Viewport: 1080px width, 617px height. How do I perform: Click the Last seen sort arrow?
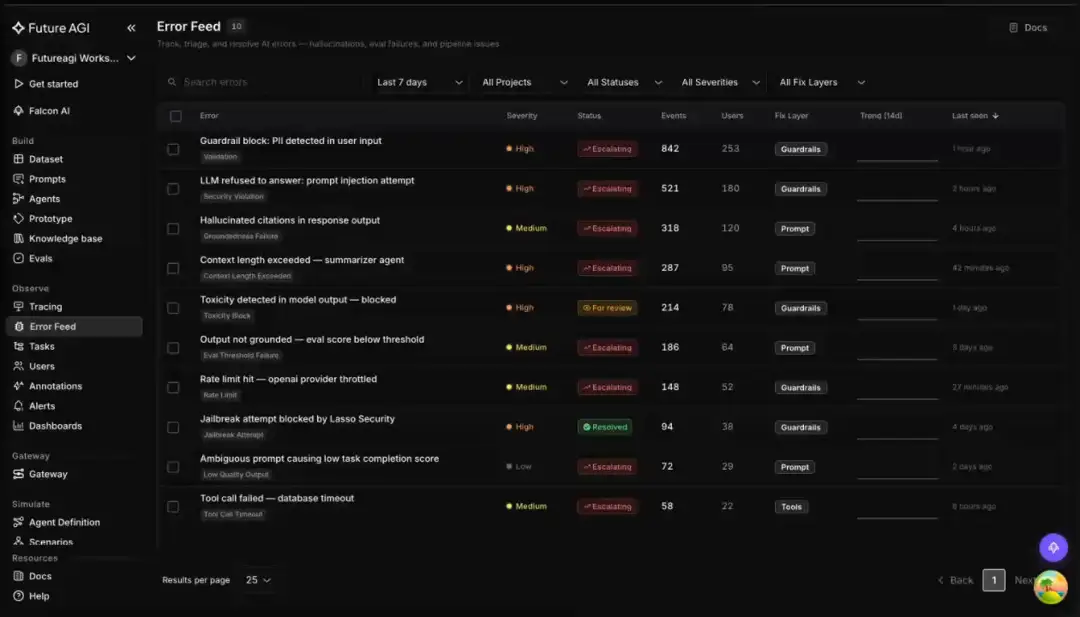[995, 116]
